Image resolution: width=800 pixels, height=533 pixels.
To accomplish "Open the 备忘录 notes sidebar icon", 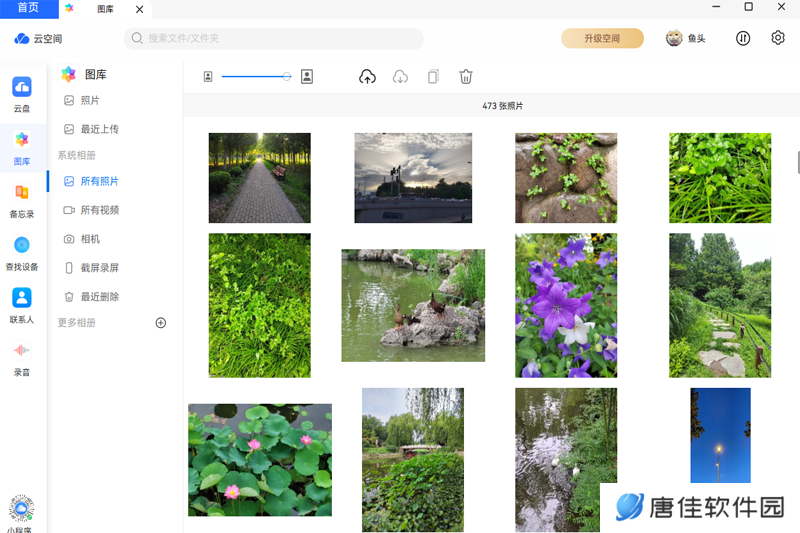I will [x=22, y=192].
